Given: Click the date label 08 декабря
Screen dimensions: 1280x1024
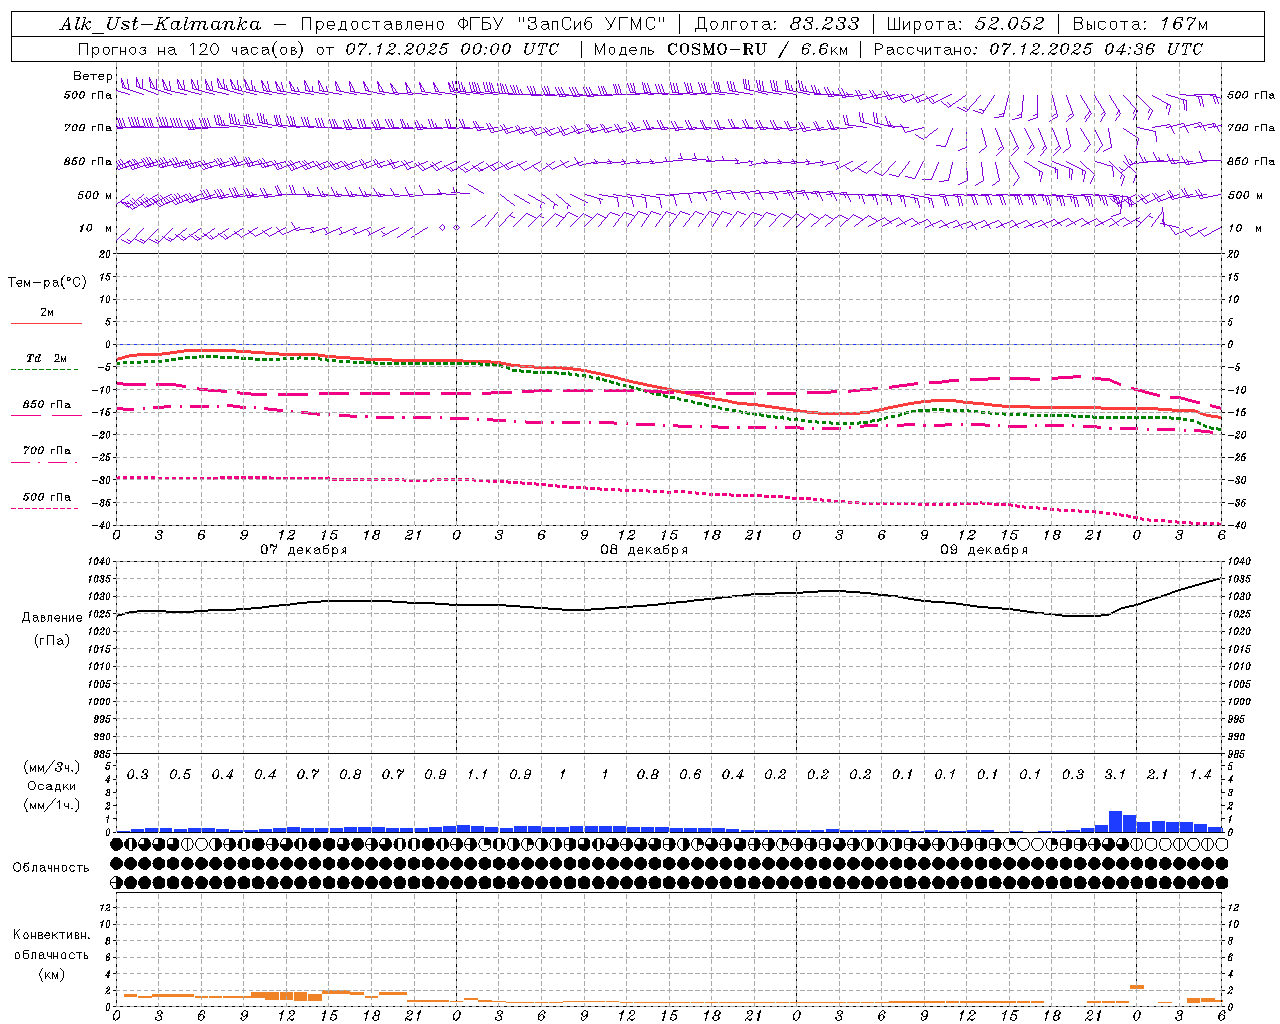Looking at the screenshot, I should [644, 550].
